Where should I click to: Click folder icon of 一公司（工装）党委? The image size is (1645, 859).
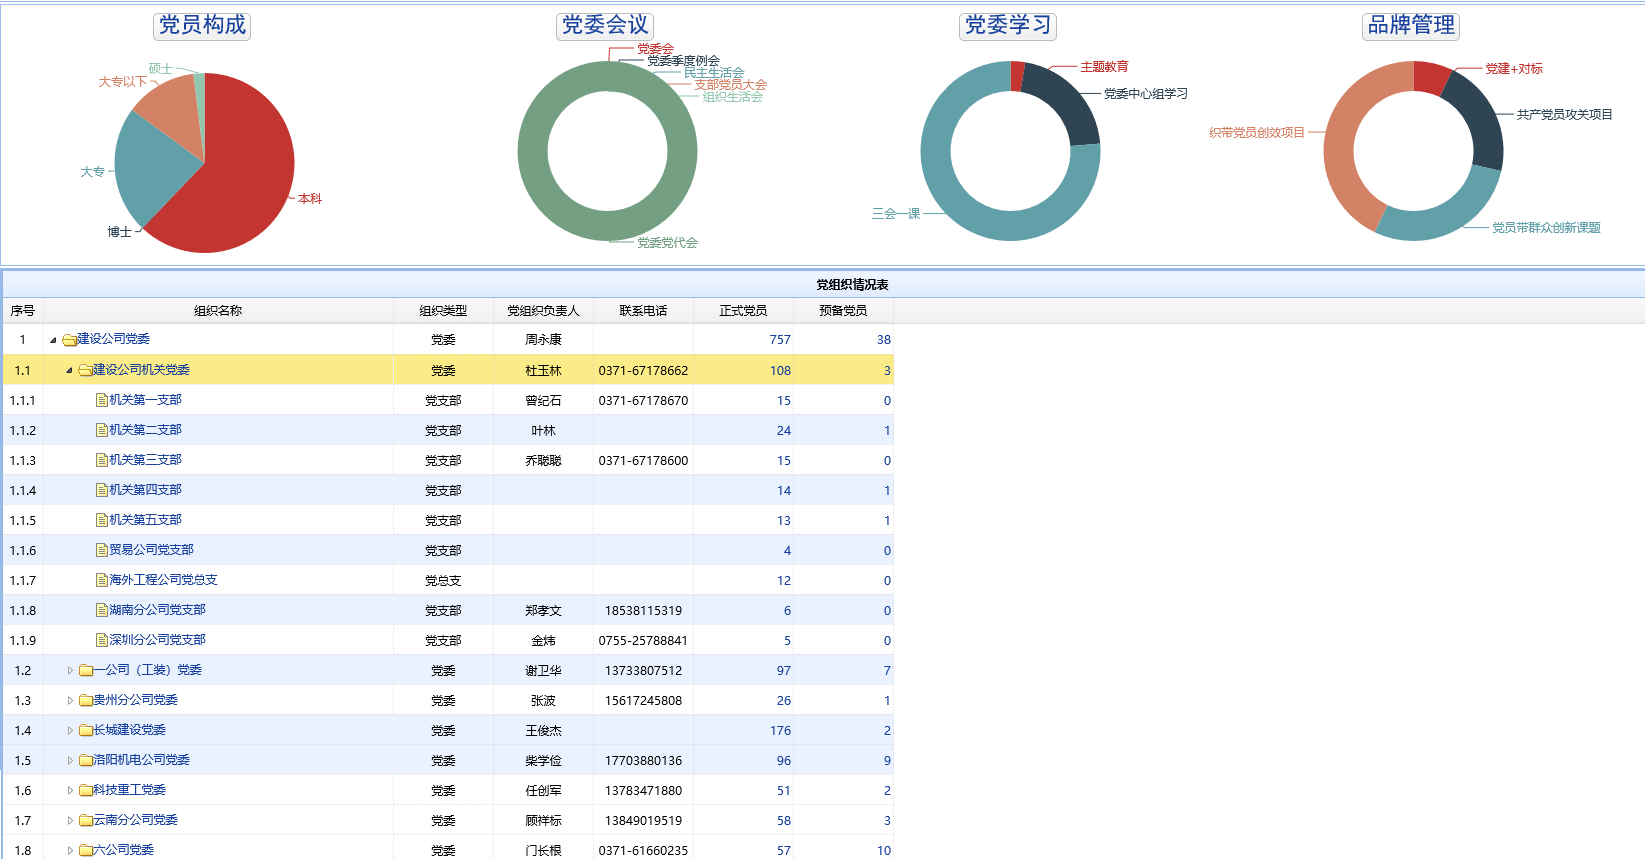pyautogui.click(x=85, y=670)
